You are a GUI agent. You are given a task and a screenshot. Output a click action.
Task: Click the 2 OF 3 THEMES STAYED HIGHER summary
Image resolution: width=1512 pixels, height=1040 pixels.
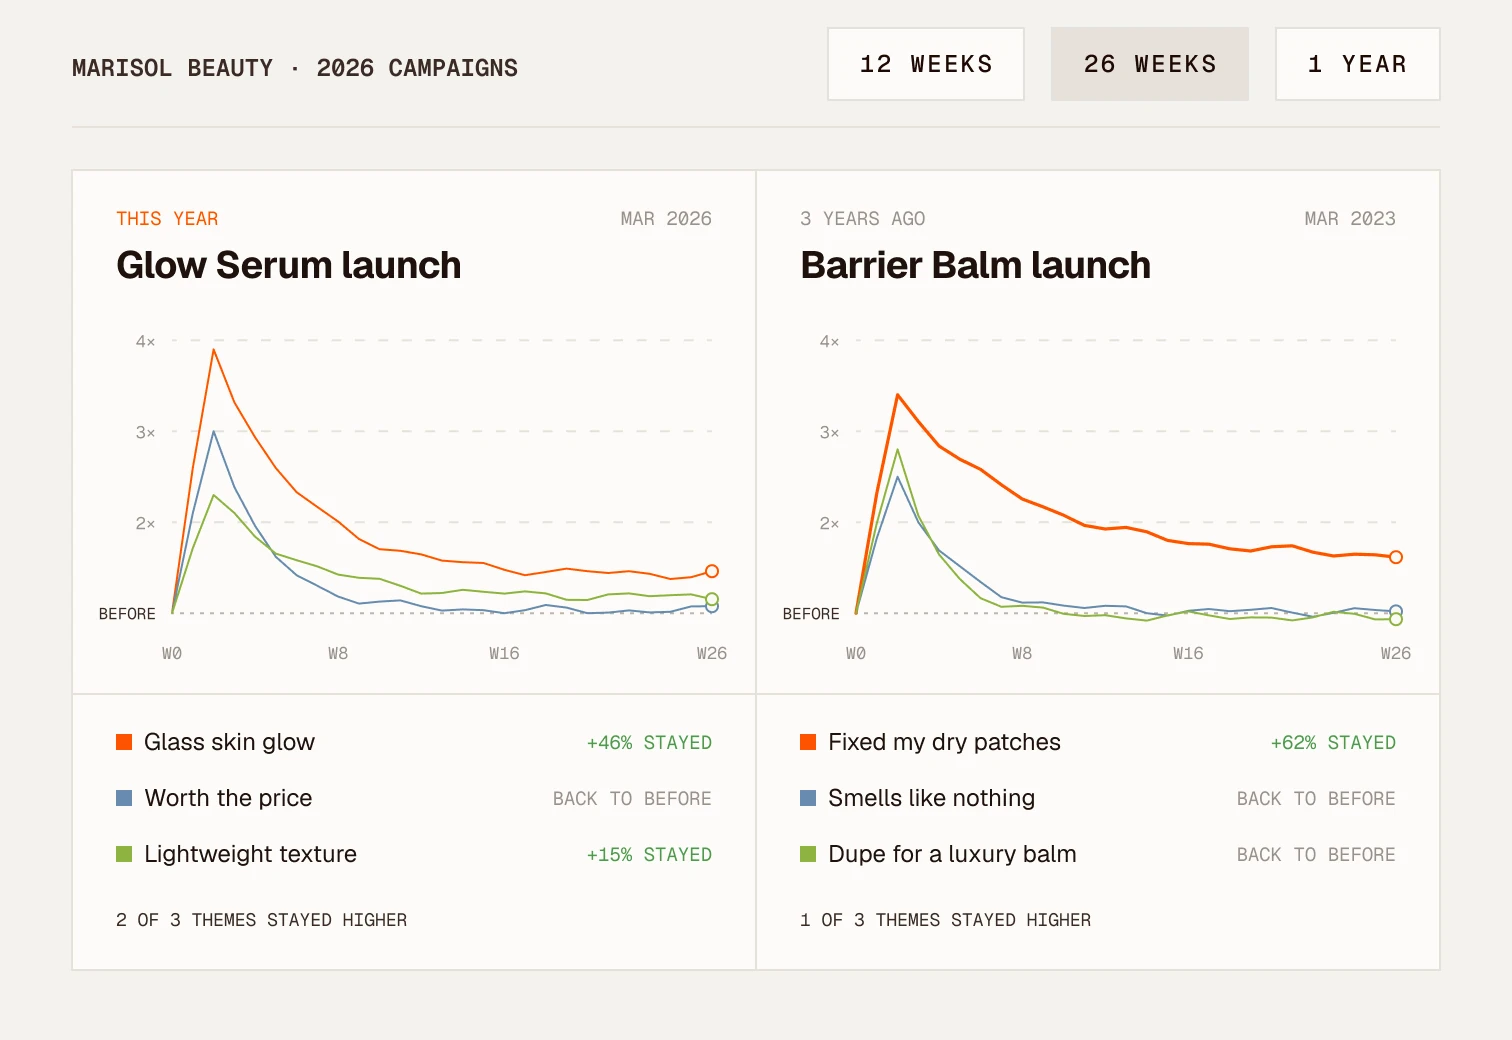point(261,920)
